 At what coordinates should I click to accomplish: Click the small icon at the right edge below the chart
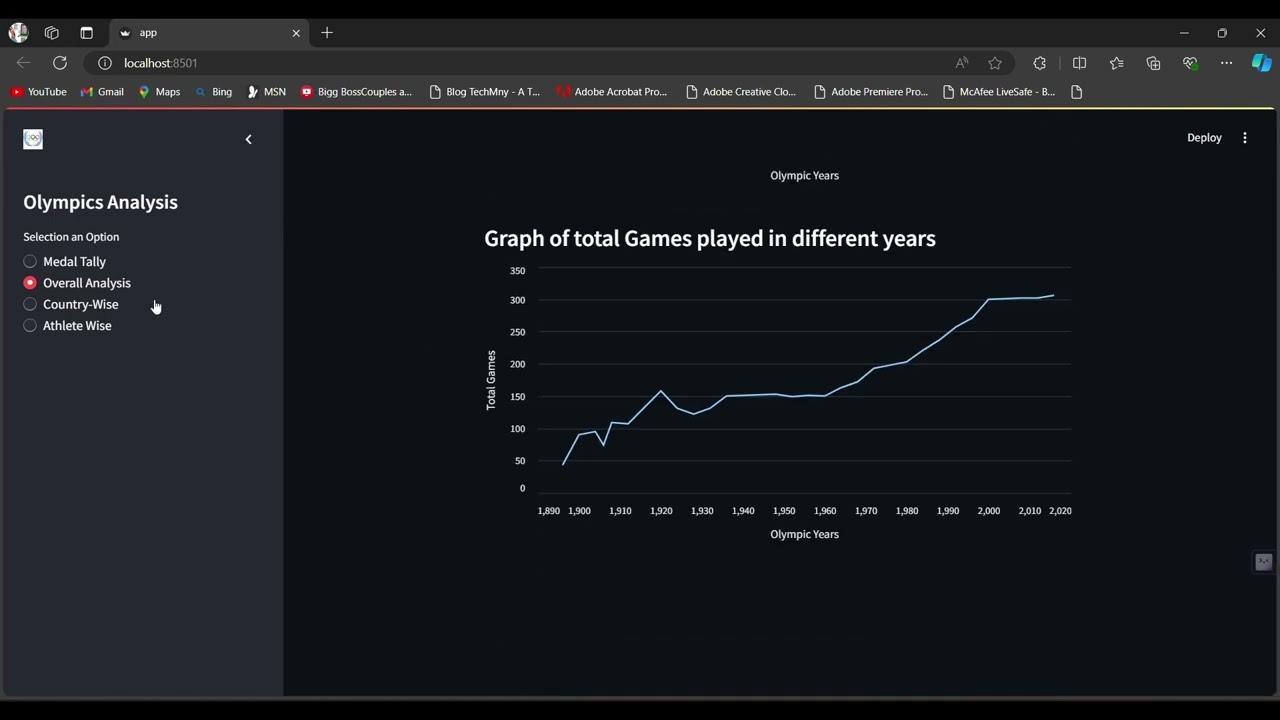1264,562
